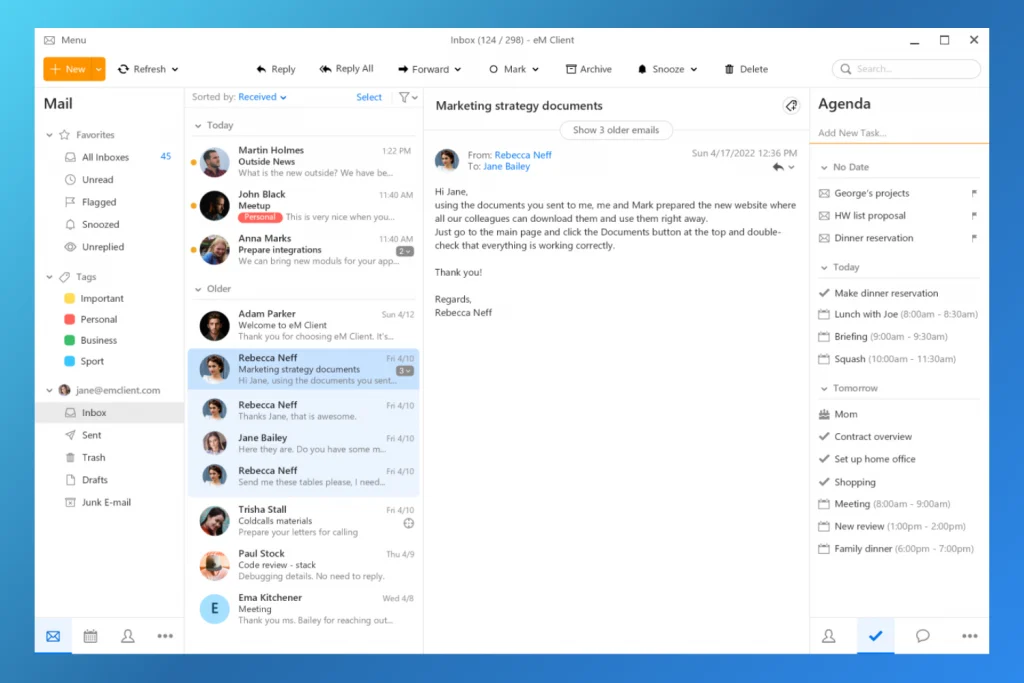Collapse the Older message group

tap(198, 289)
